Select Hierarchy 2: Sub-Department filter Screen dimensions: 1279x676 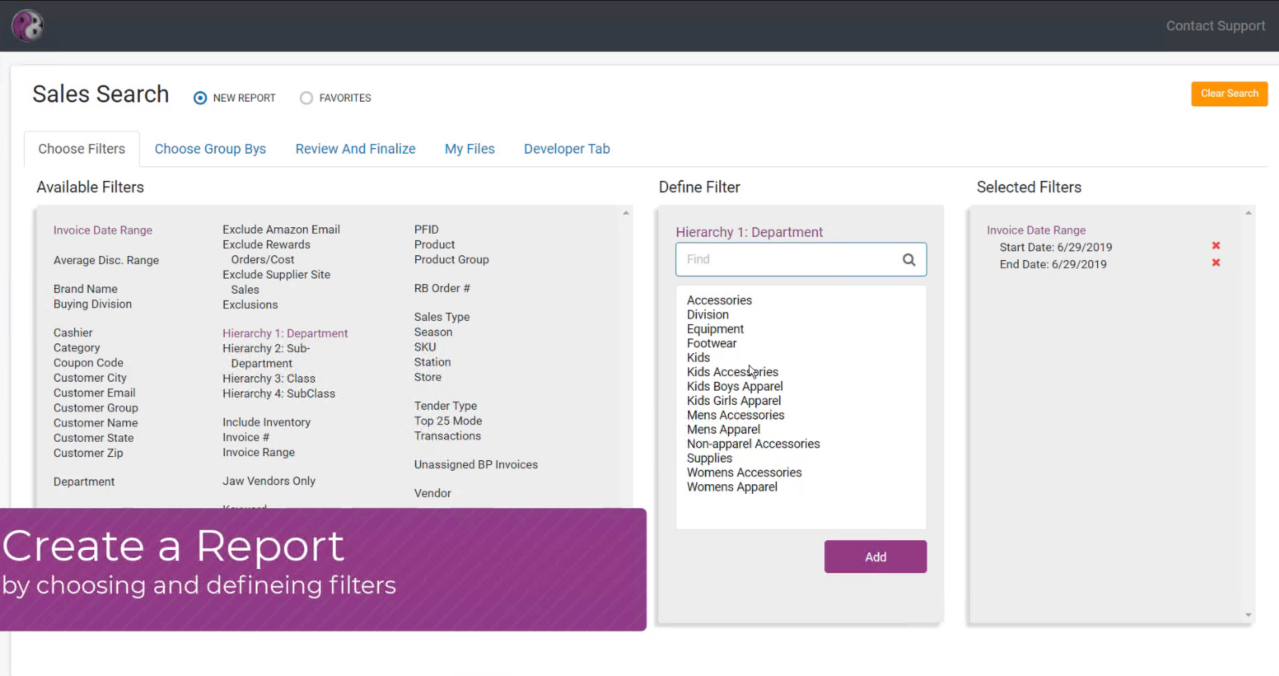(266, 356)
